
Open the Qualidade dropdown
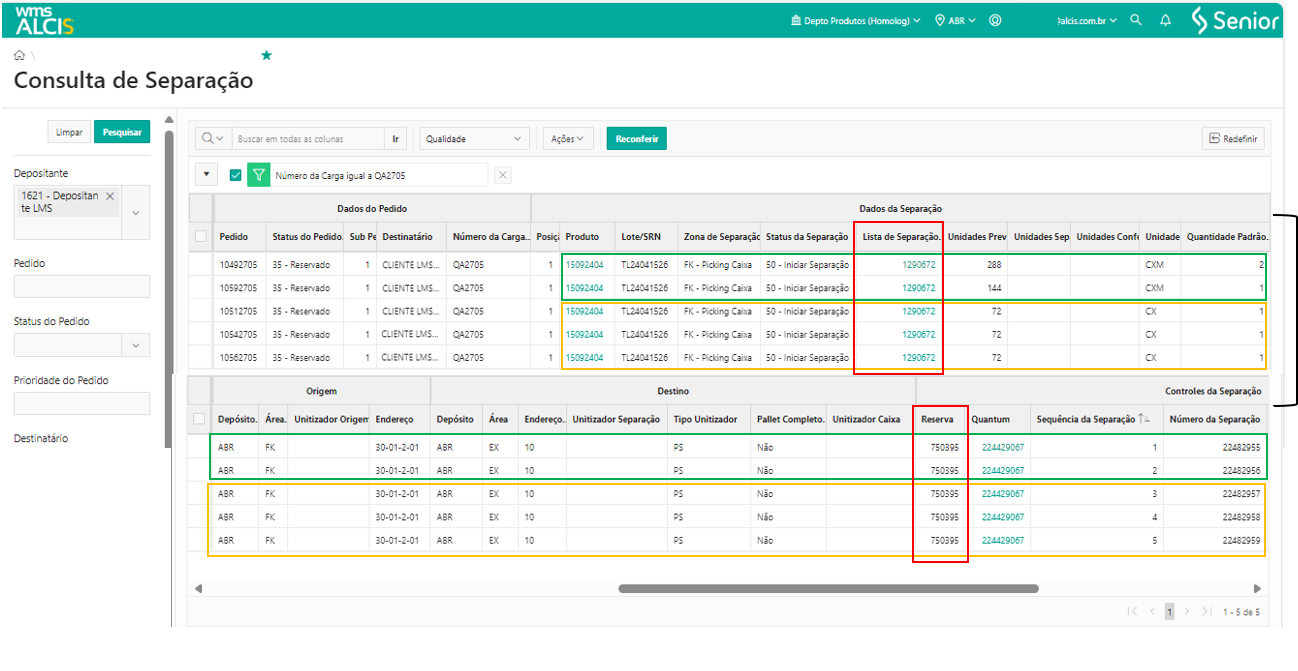coord(474,139)
